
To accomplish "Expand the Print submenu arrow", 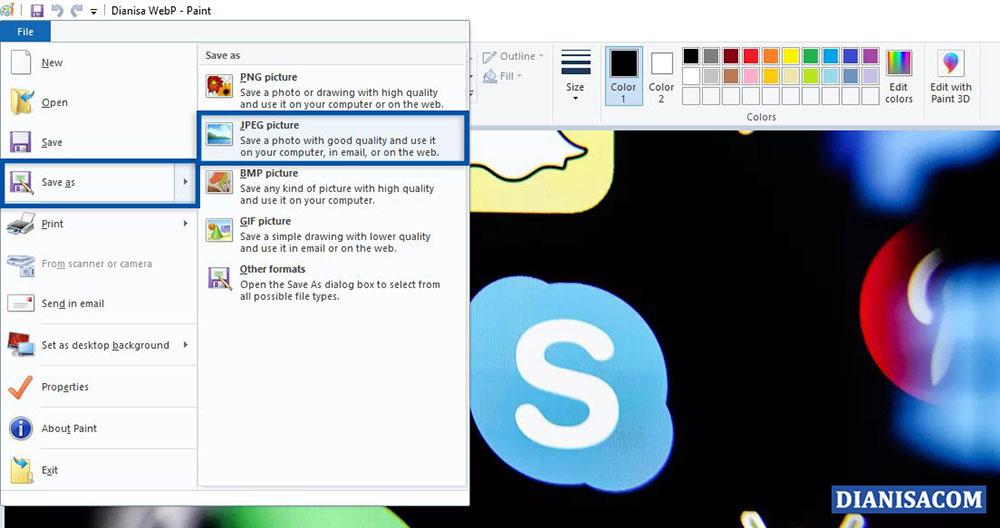I will point(186,224).
